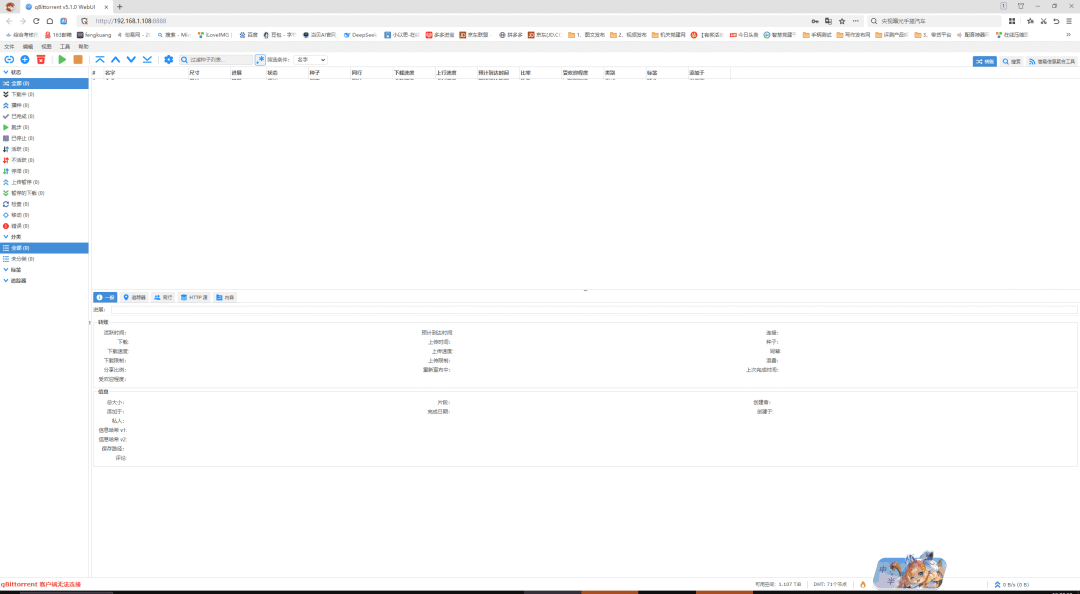
Task: Select the running filter with green play icon
Action: coord(44,127)
